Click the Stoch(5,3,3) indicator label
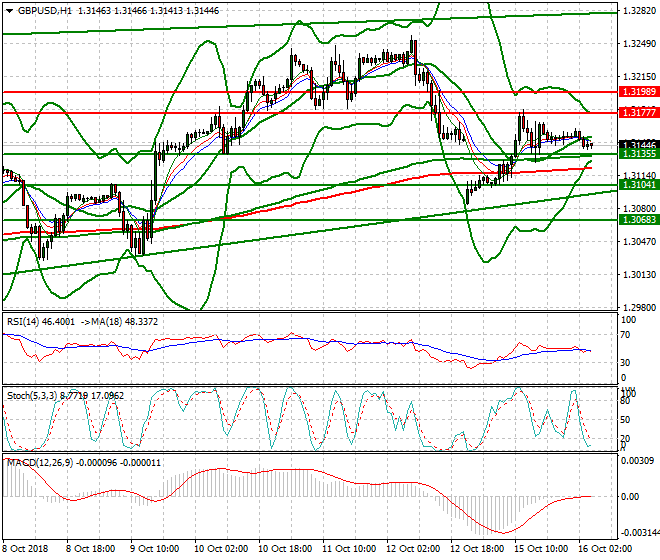This screenshot has width=660, height=560. [32, 396]
